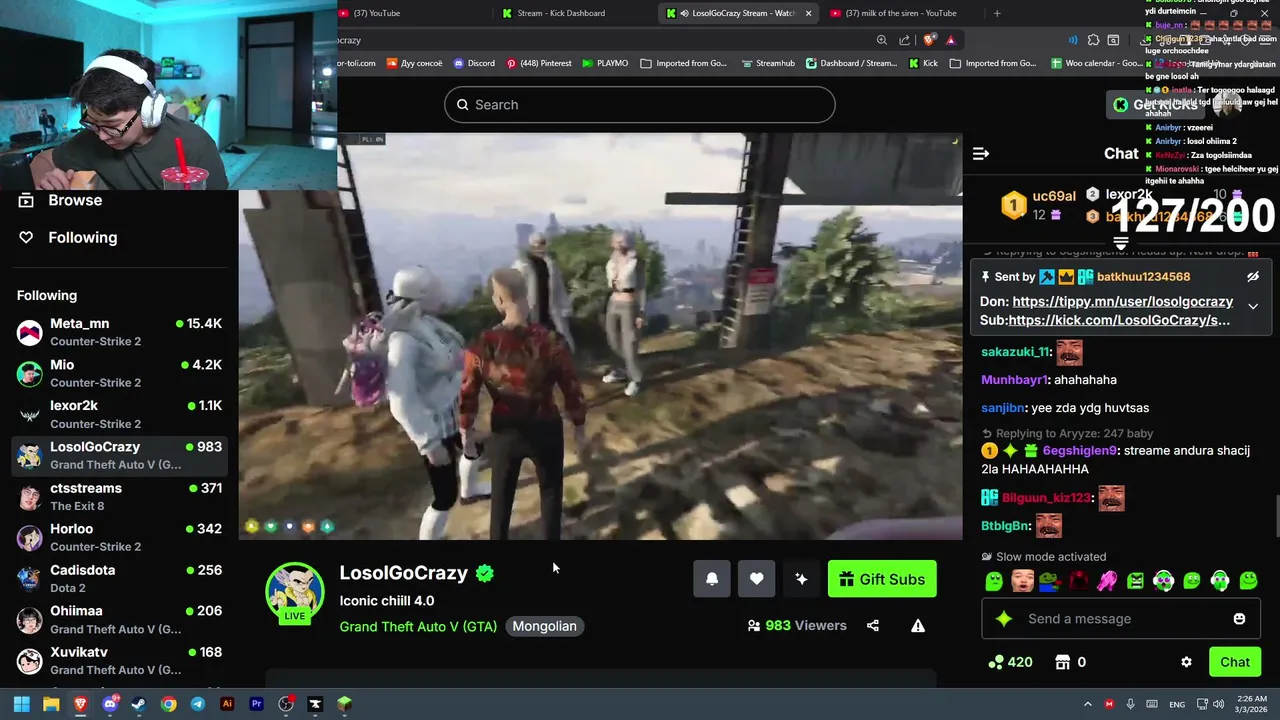Click the notification bell for LosolGoCrazy
The image size is (1280, 720).
pos(712,579)
